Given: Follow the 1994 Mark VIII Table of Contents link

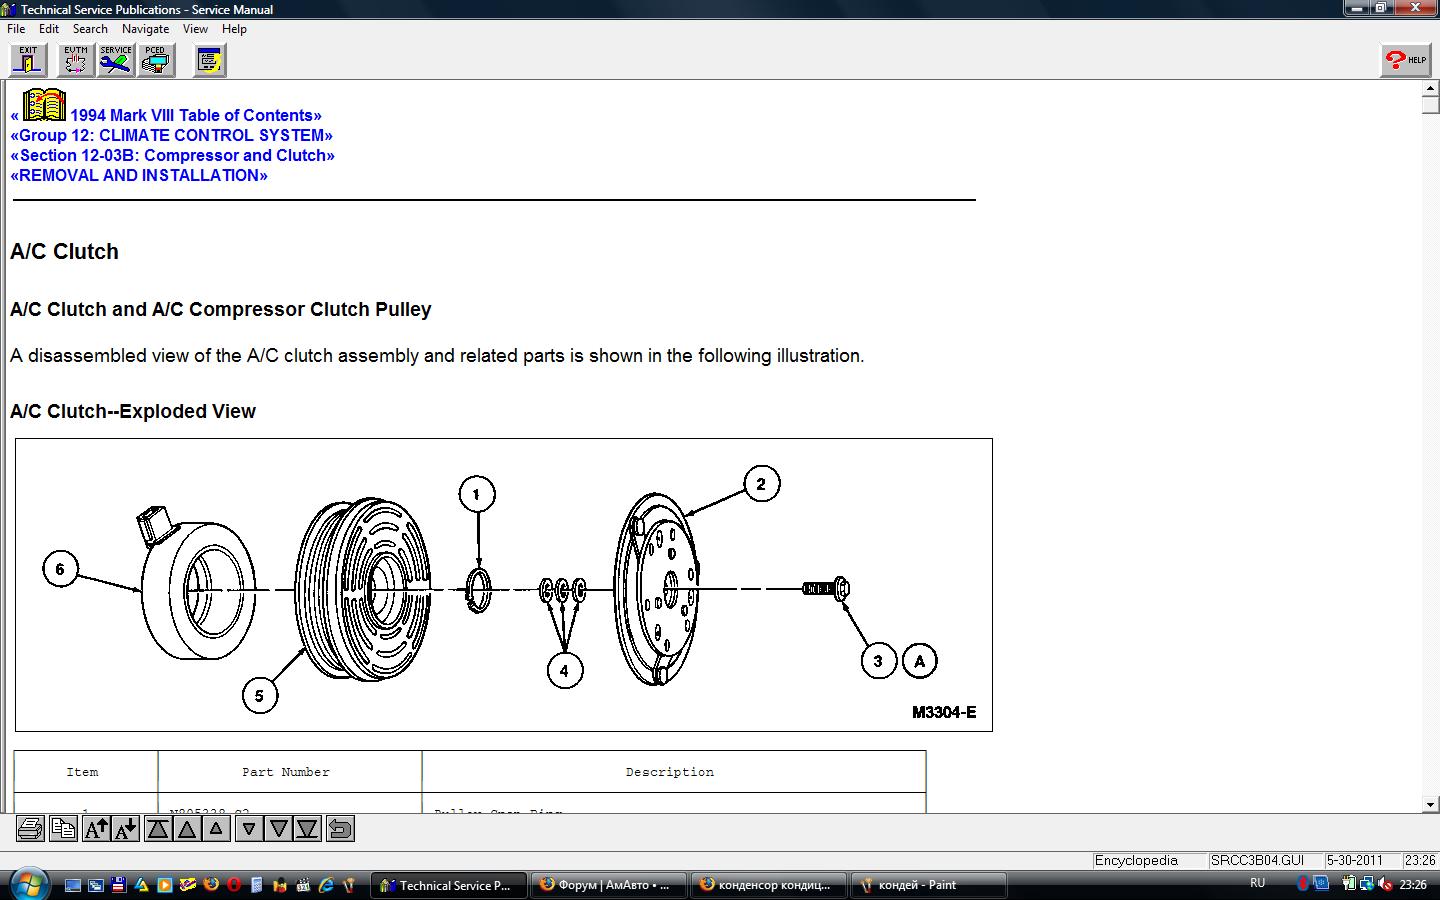Looking at the screenshot, I should 195,115.
